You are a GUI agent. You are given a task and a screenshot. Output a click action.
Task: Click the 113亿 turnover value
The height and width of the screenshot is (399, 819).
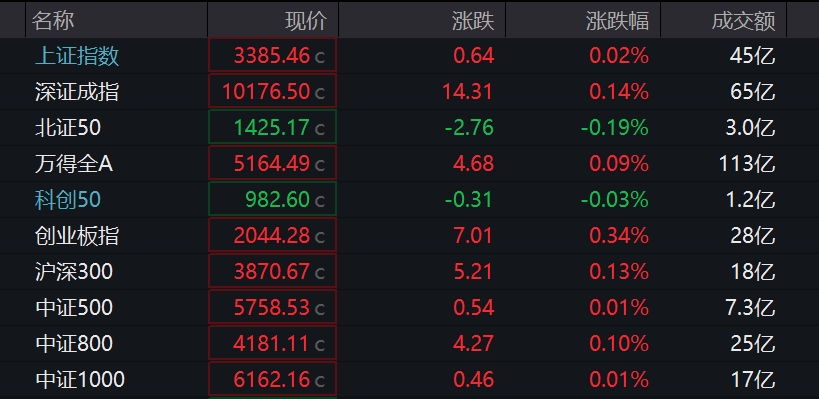click(747, 164)
